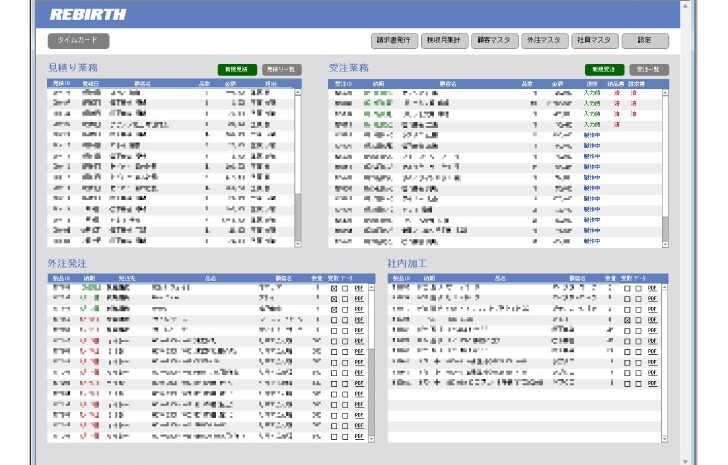
Task: Open the 設定 settings button
Action: (x=645, y=41)
